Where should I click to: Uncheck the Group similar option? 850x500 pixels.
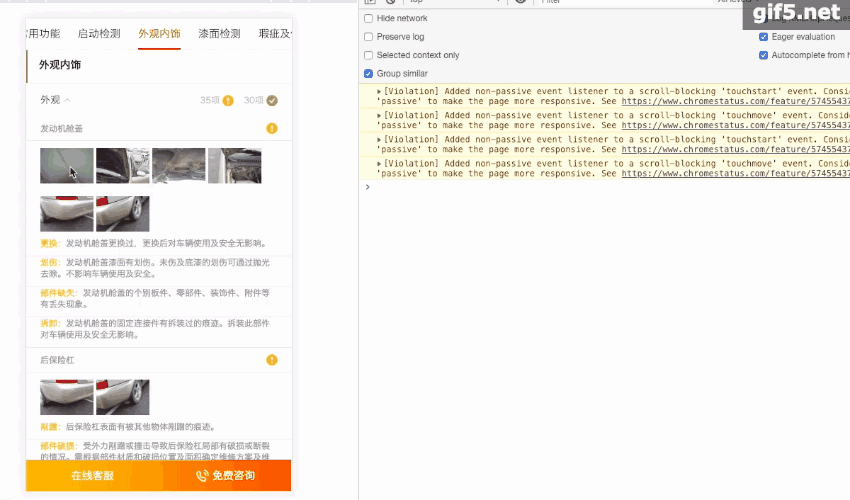click(x=369, y=74)
